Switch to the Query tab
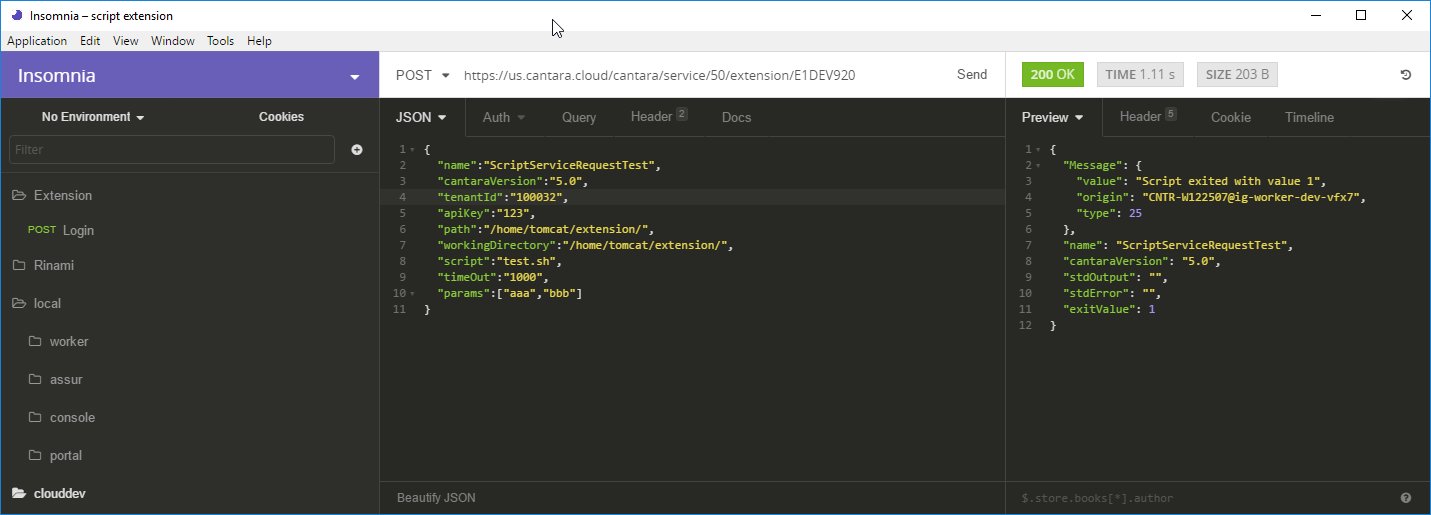1431x515 pixels. point(578,117)
